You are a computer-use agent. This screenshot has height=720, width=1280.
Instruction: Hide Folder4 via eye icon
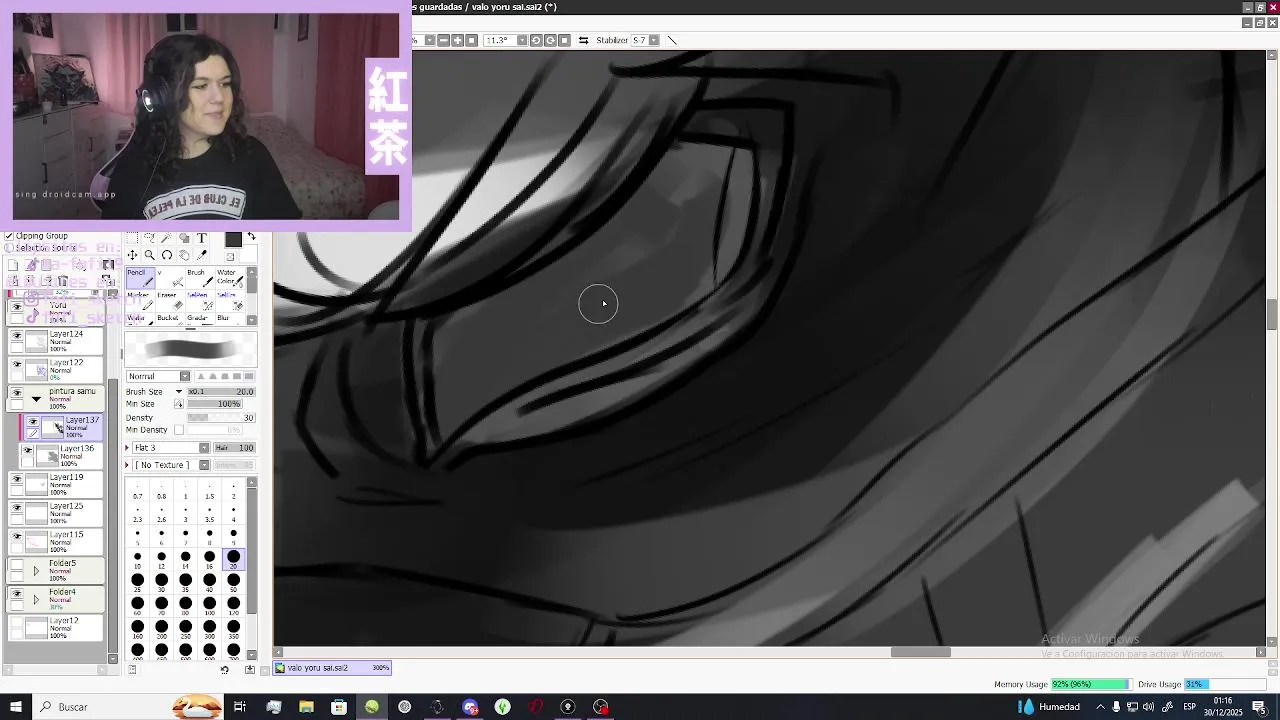pos(16,594)
